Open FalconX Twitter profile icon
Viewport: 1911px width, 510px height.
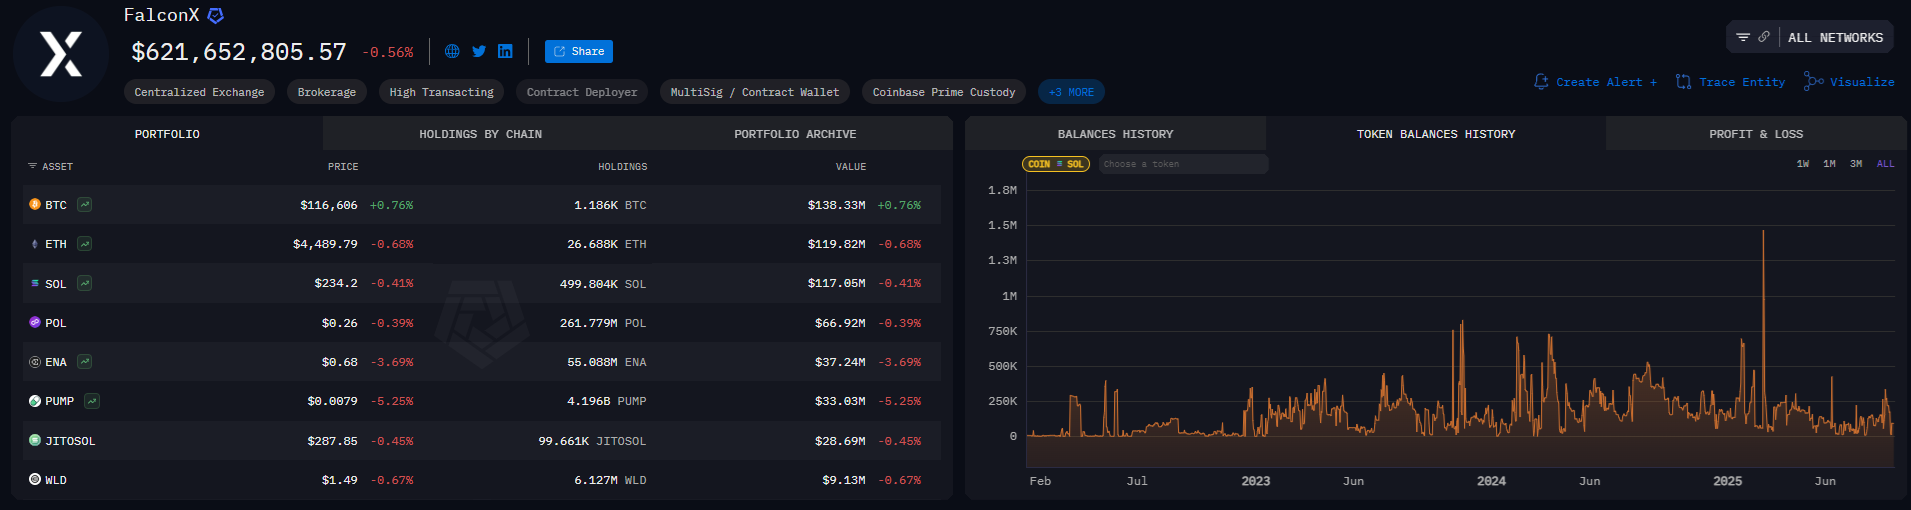click(x=479, y=51)
